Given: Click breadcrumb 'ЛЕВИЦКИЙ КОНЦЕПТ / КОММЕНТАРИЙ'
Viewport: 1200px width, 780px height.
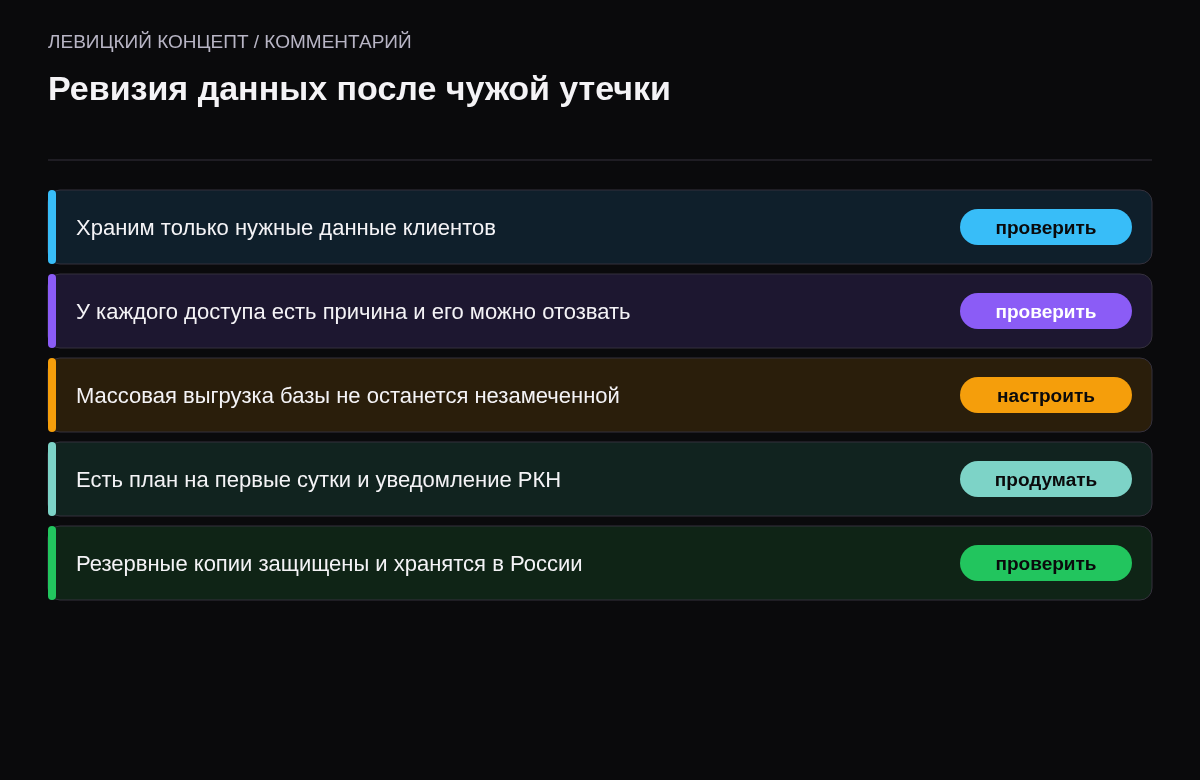Looking at the screenshot, I should pyautogui.click(x=230, y=42).
